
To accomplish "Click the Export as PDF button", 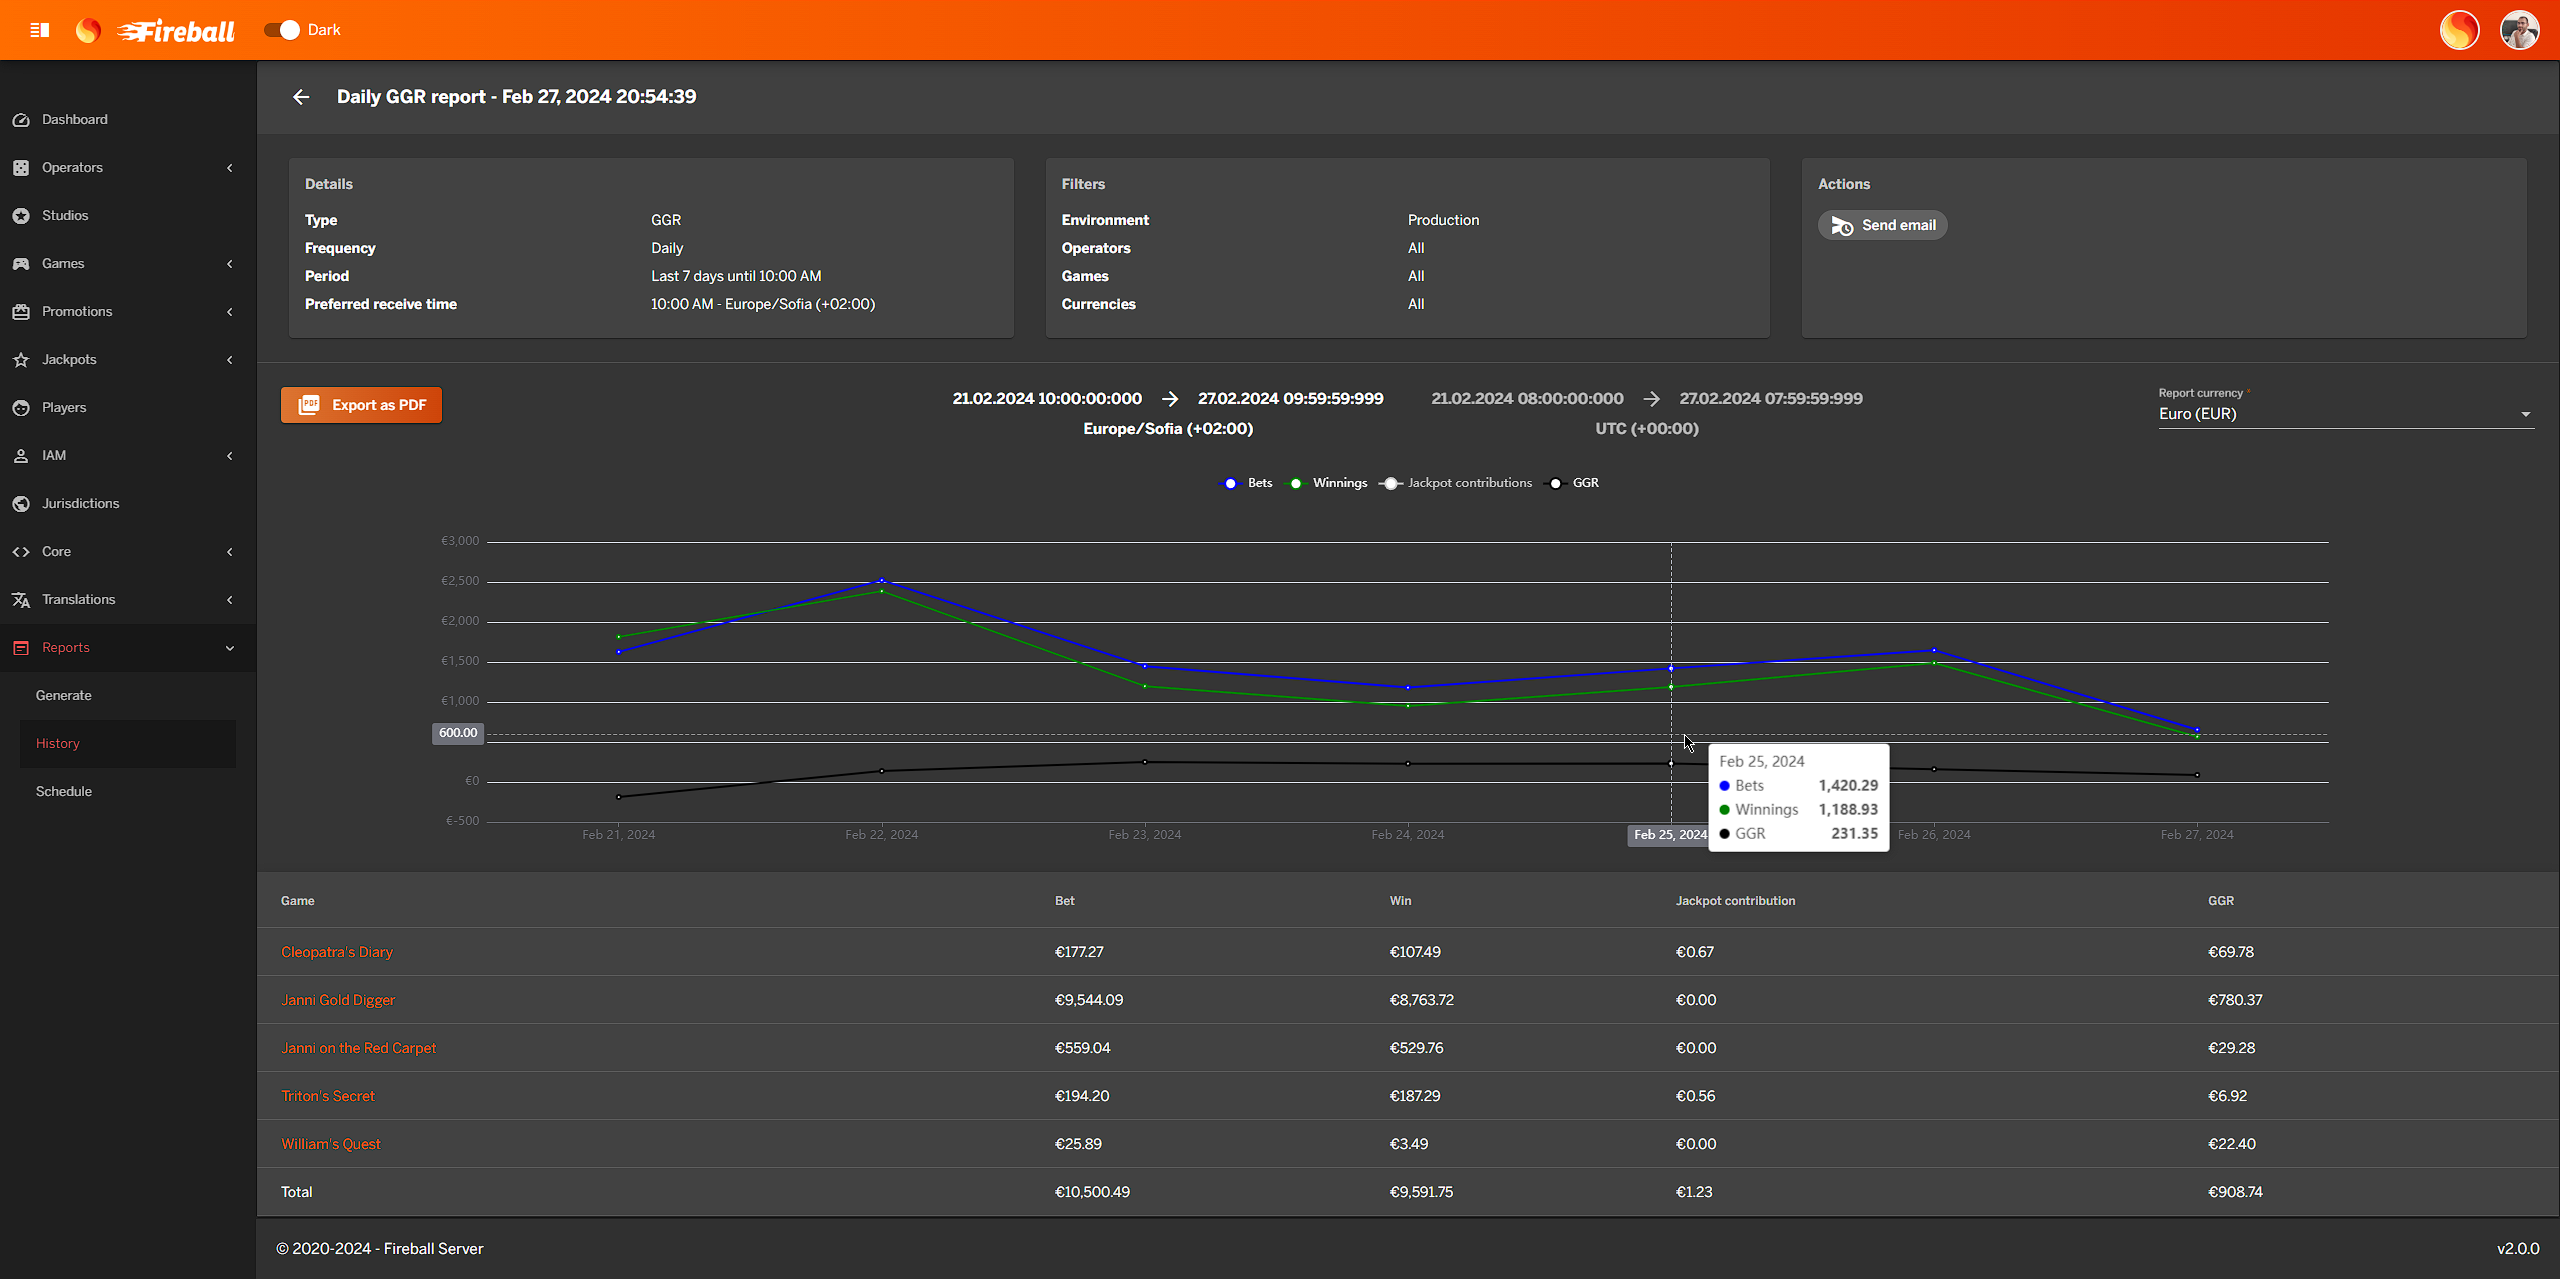I will coord(361,405).
